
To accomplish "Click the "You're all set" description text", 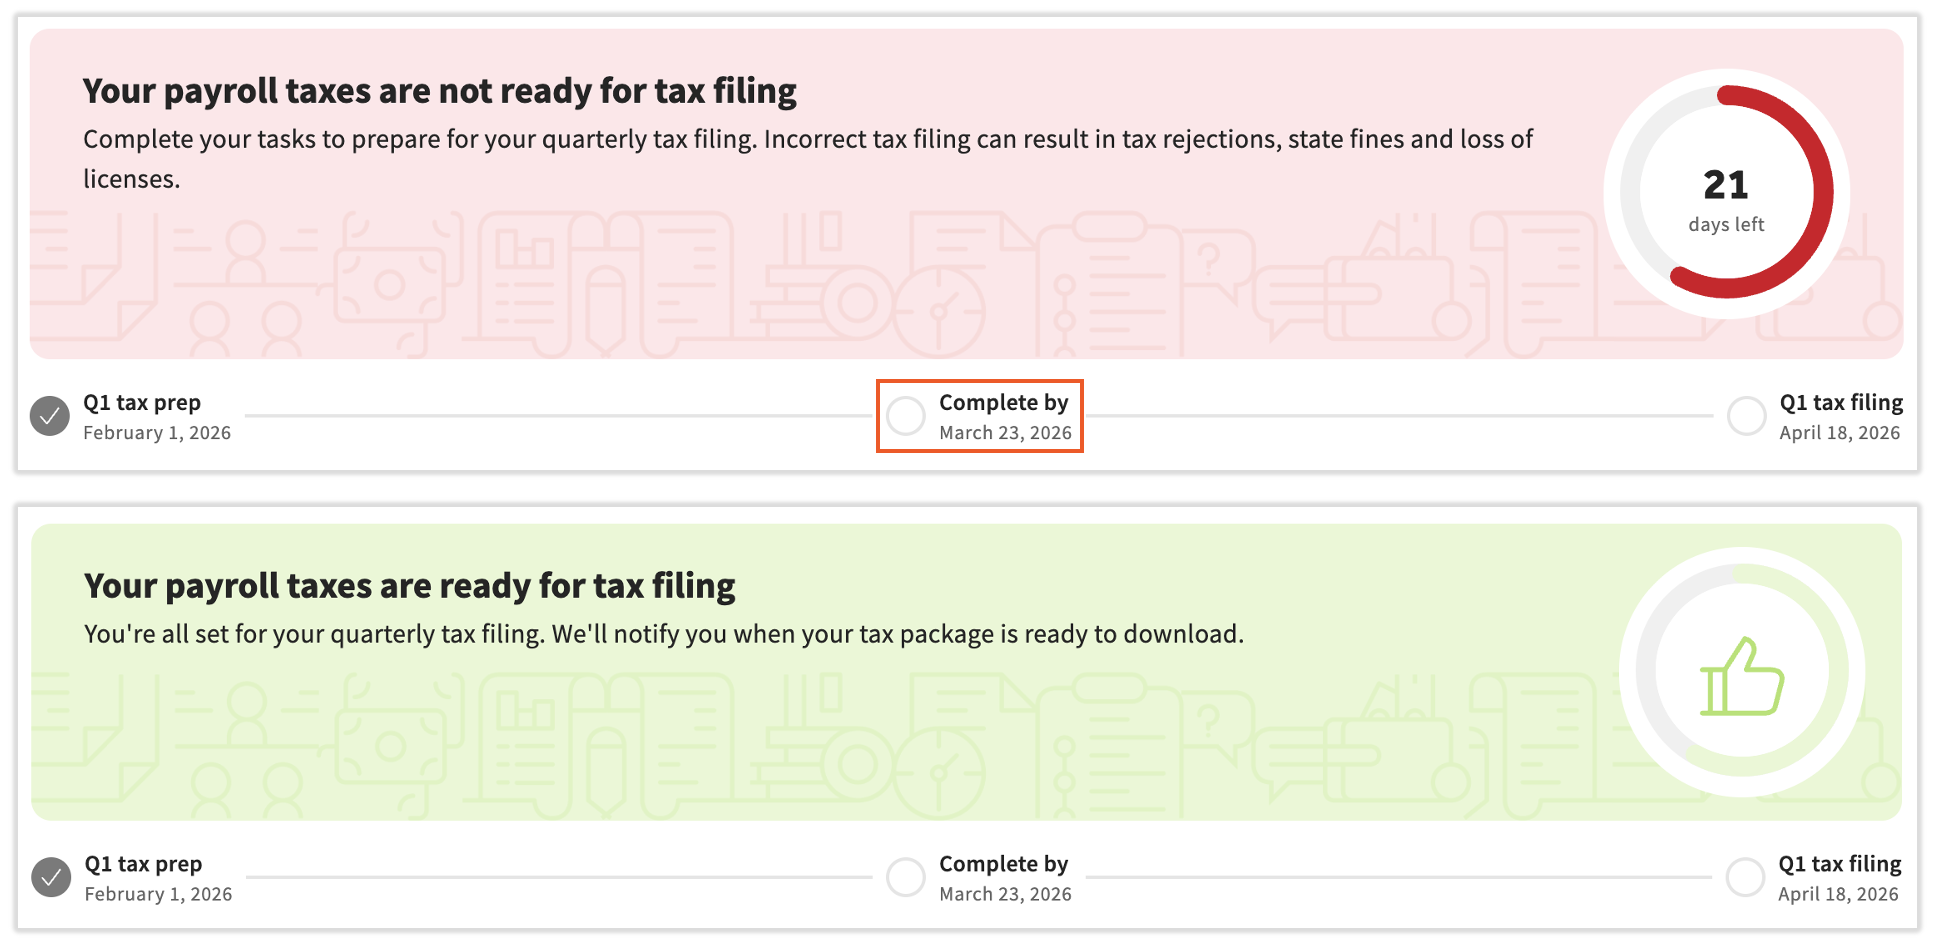I will 663,635.
